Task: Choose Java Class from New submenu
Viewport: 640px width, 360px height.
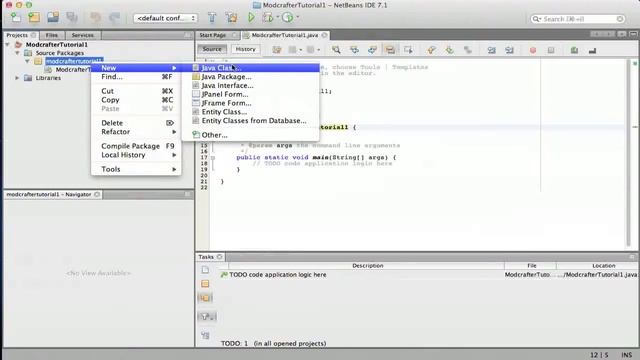Action: click(x=251, y=68)
